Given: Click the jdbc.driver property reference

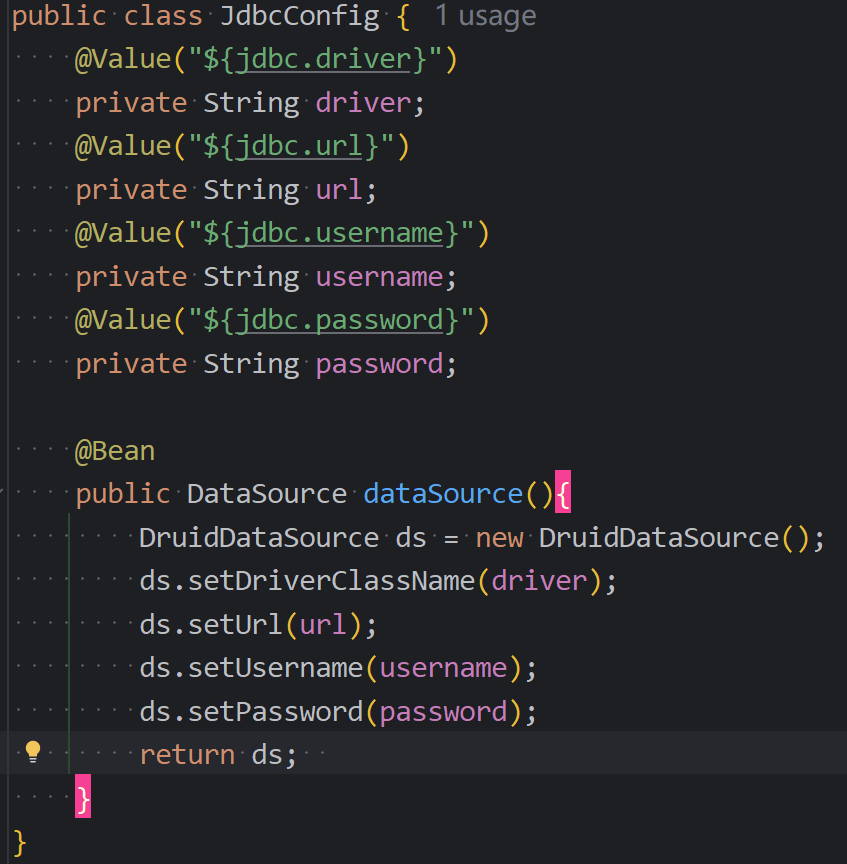Looking at the screenshot, I should pos(323,59).
